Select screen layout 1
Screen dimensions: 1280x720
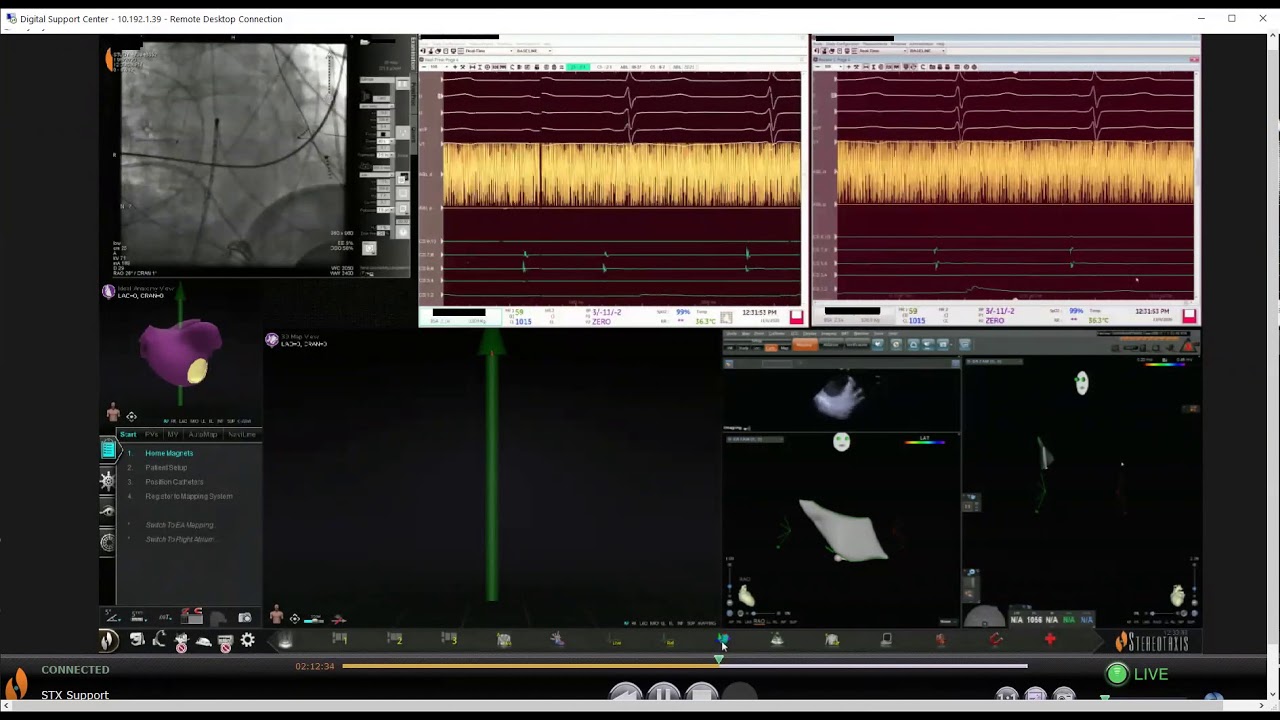(340, 639)
